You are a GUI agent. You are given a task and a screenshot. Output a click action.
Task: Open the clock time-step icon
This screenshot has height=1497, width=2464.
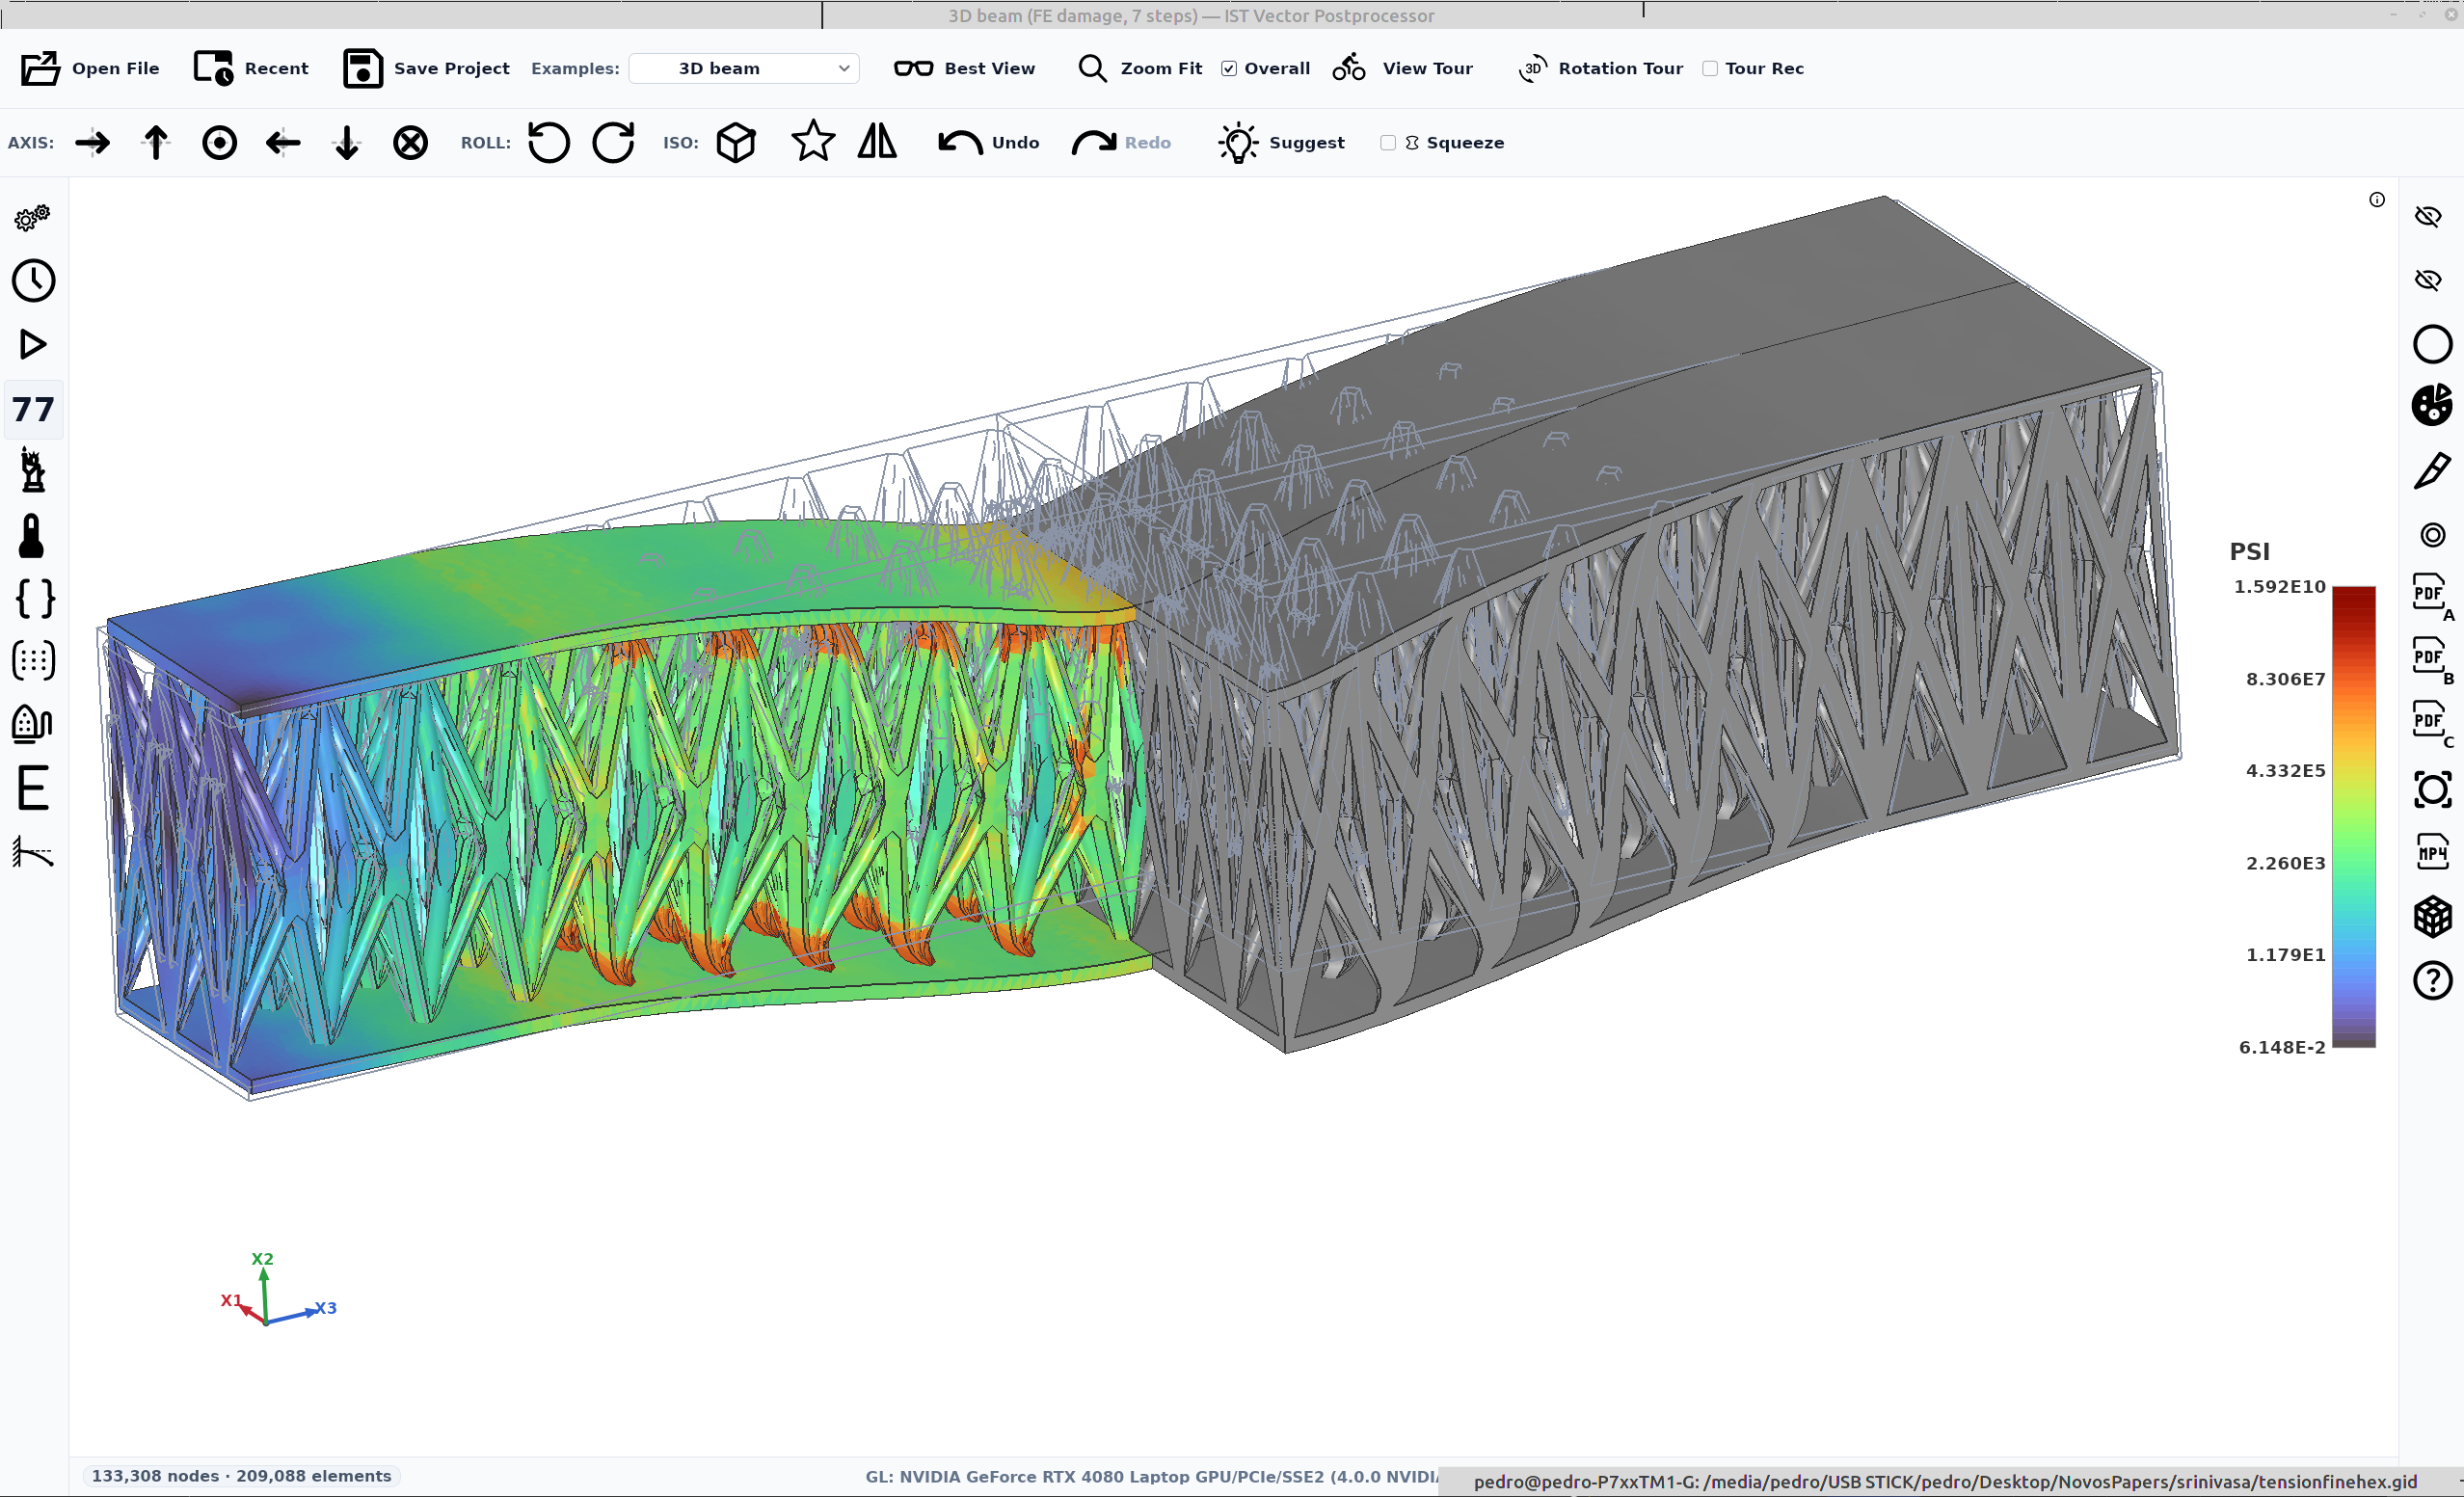(33, 281)
